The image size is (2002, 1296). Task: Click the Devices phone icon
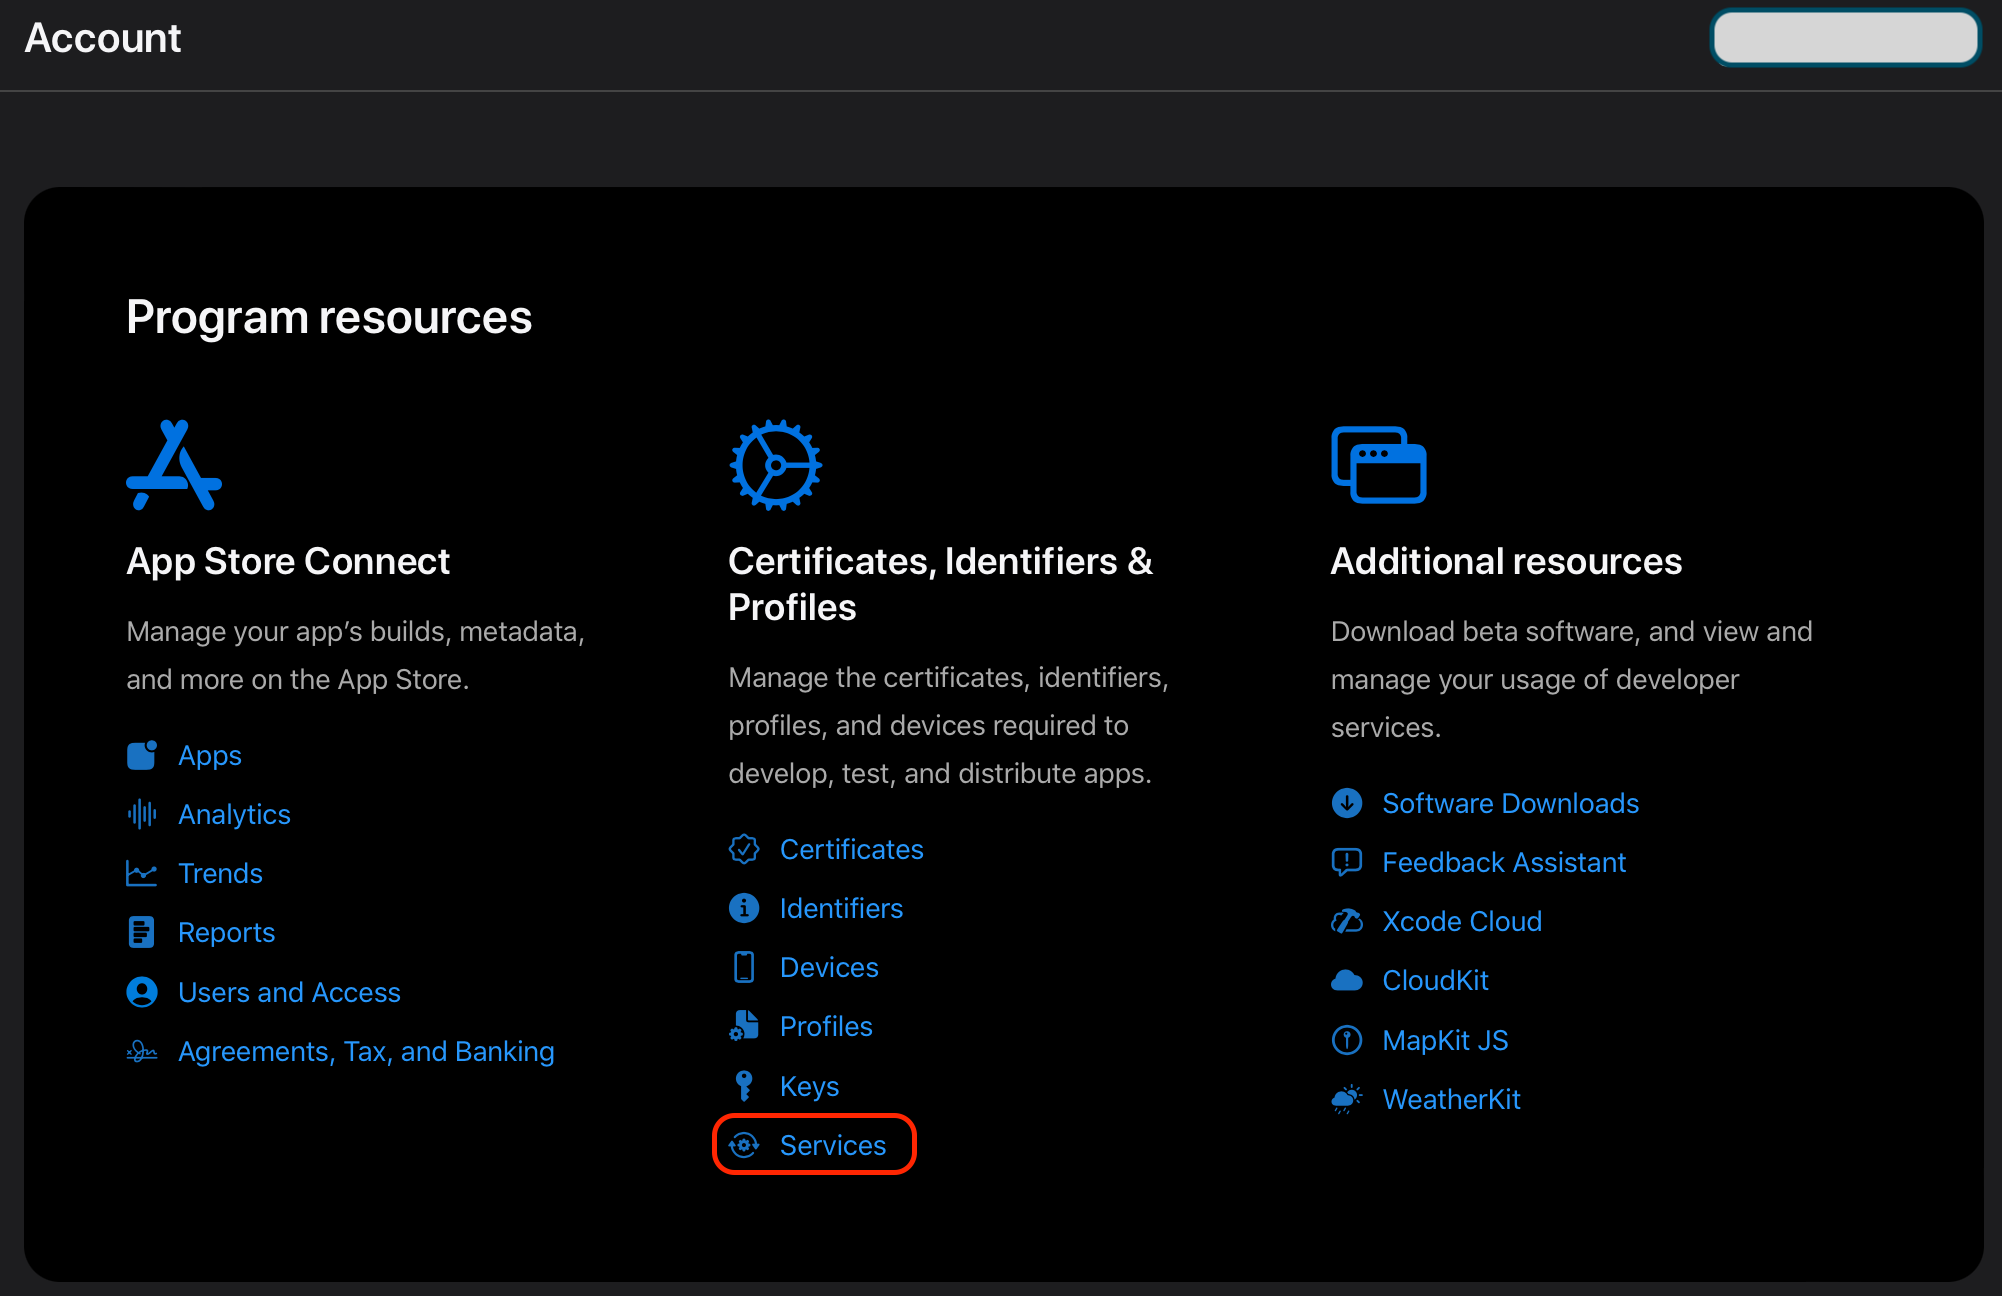click(744, 967)
